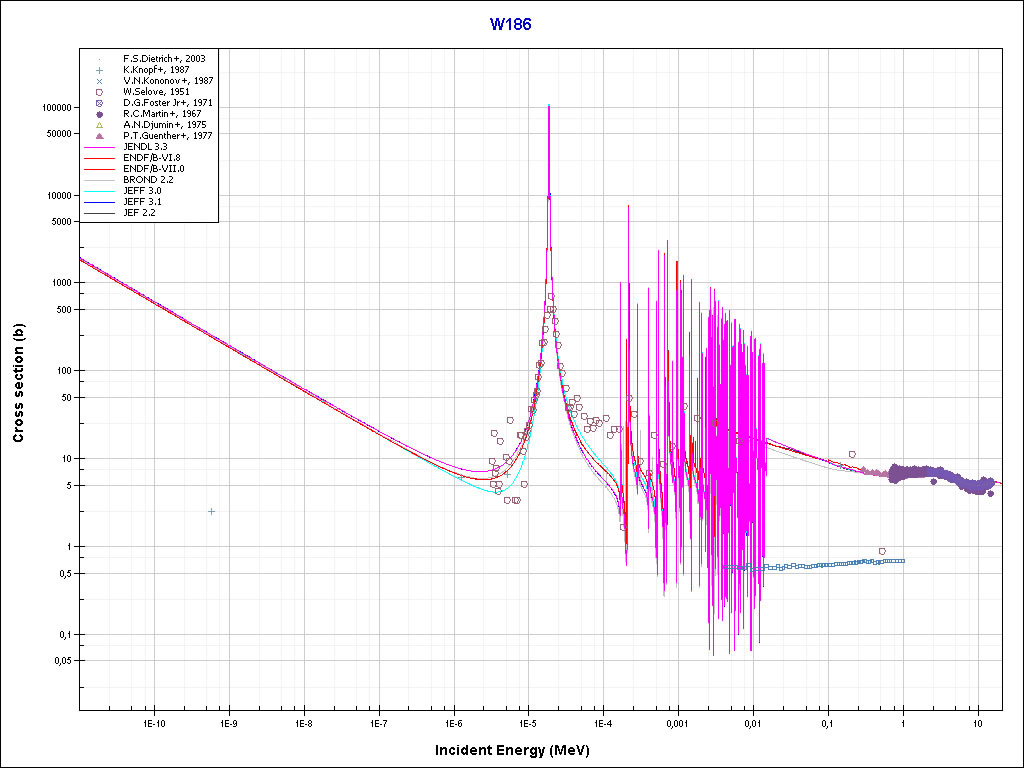Click the W186 chart title
This screenshot has height=768, width=1024.
pos(510,24)
